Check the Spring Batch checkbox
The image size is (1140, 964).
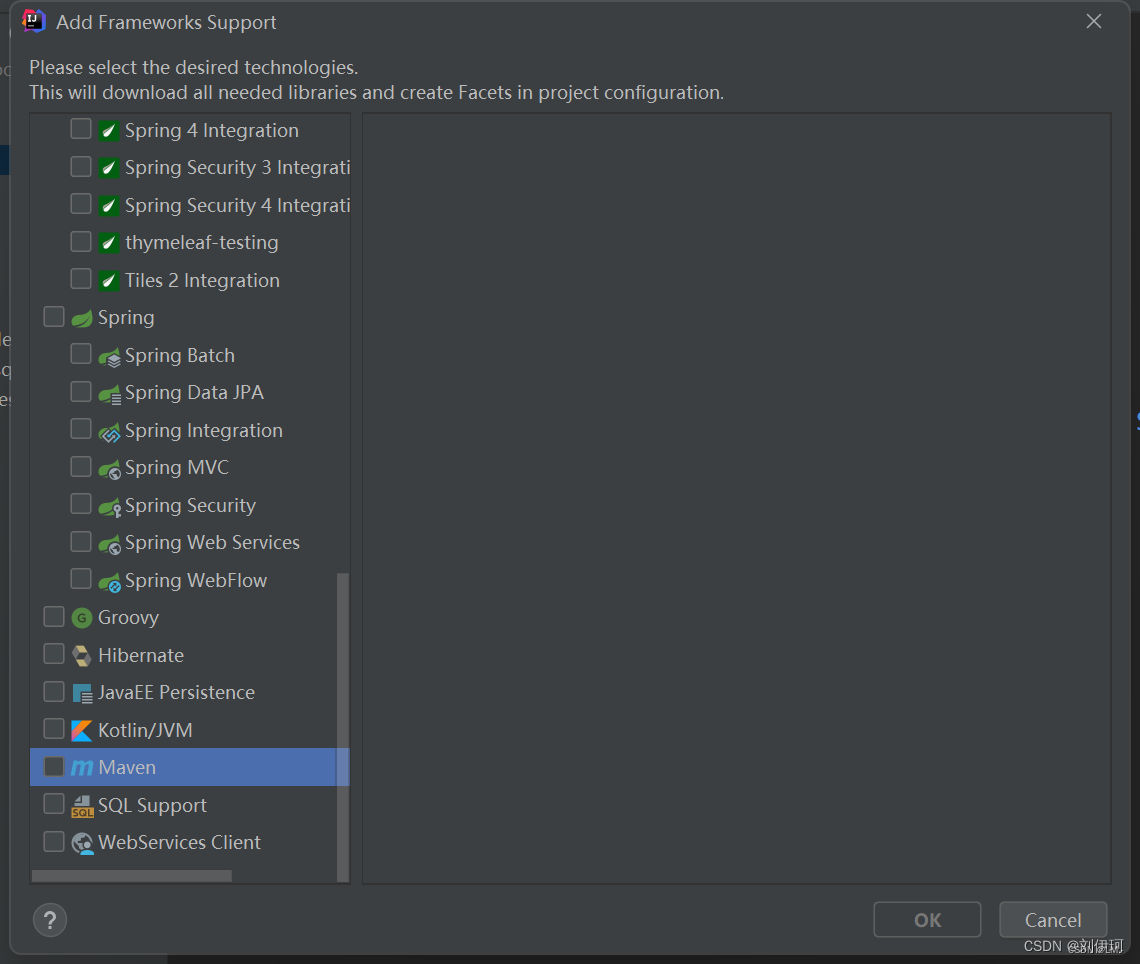tap(81, 354)
